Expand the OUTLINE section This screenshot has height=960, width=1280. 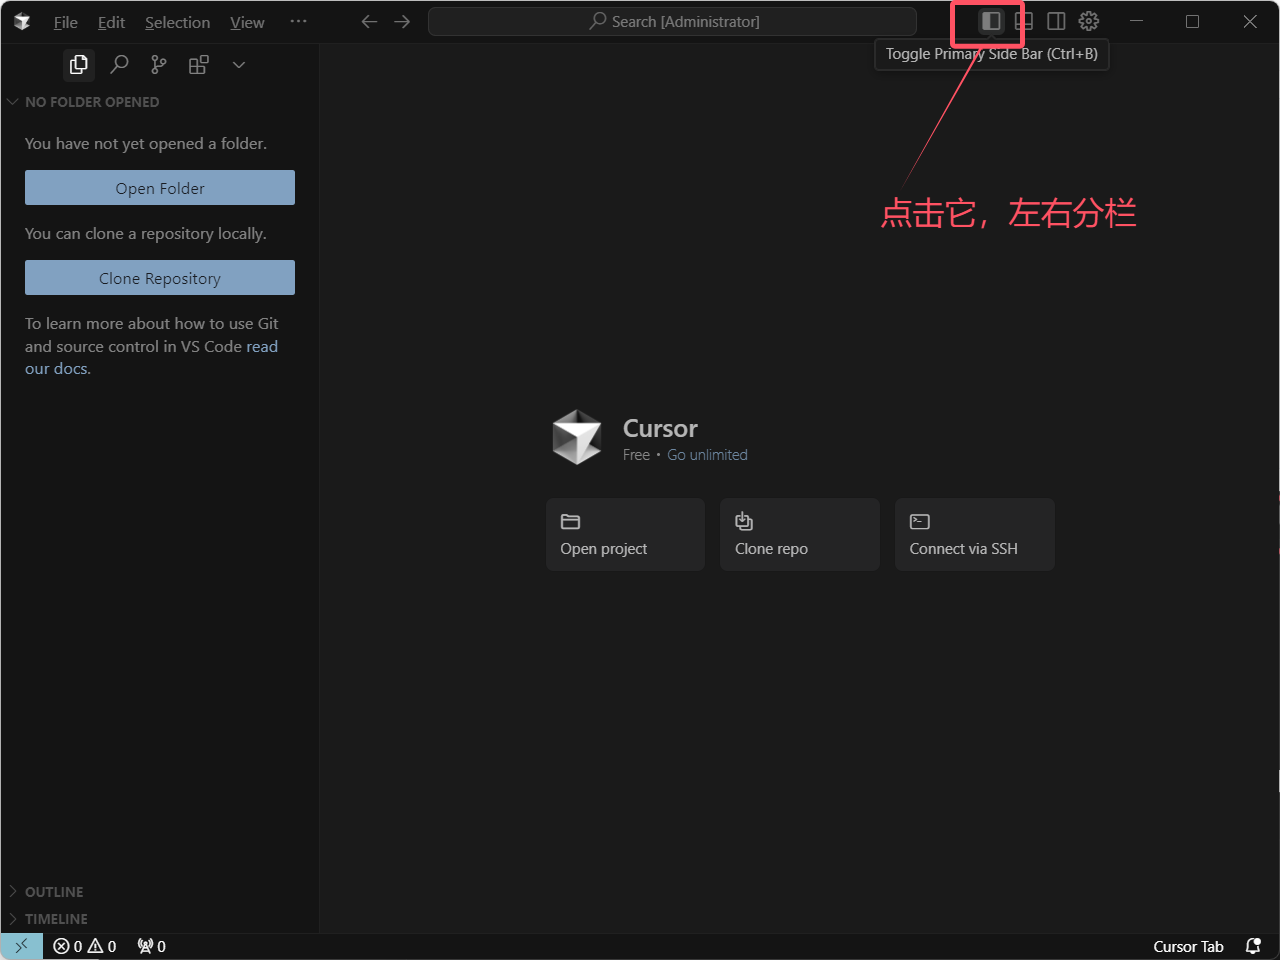coord(160,892)
